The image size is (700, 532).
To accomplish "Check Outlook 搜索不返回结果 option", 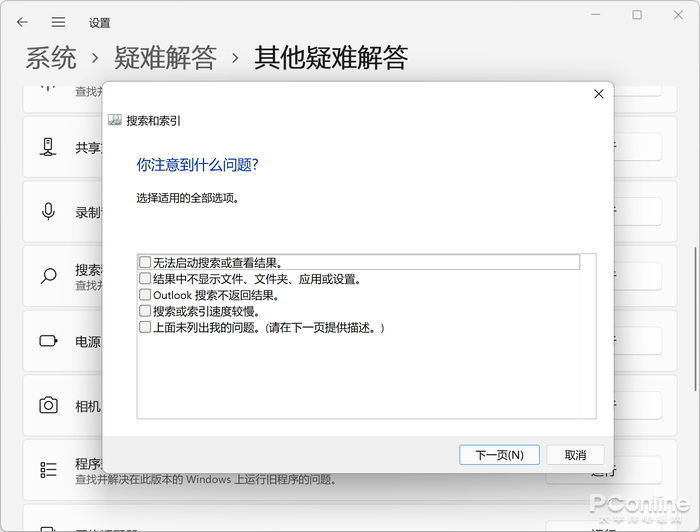I will click(145, 295).
